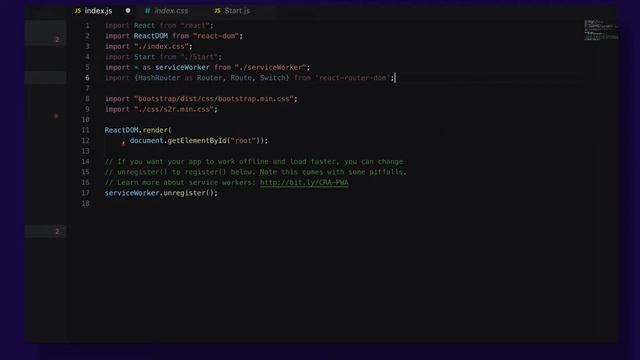The image size is (640, 360).
Task: Click "react-router-dom" import string
Action: point(353,78)
